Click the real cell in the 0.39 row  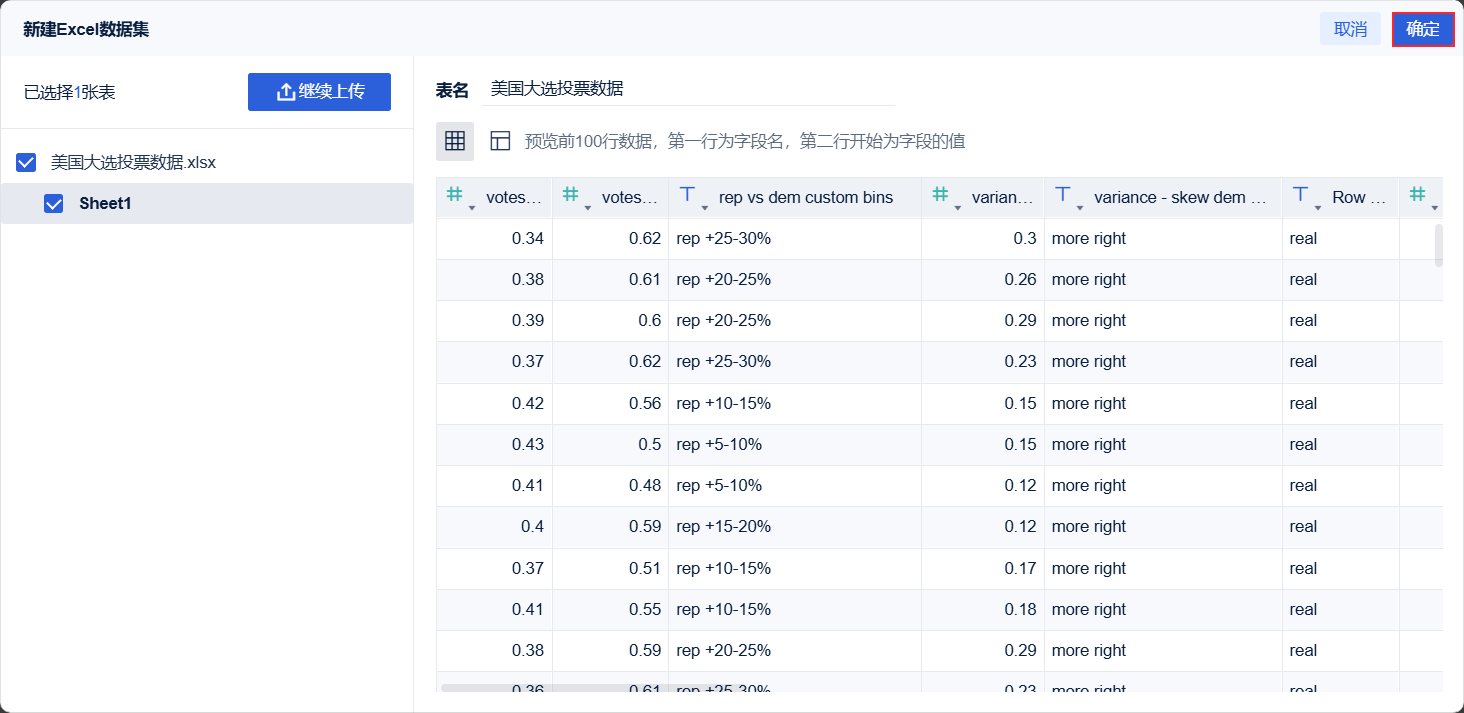click(x=1340, y=321)
